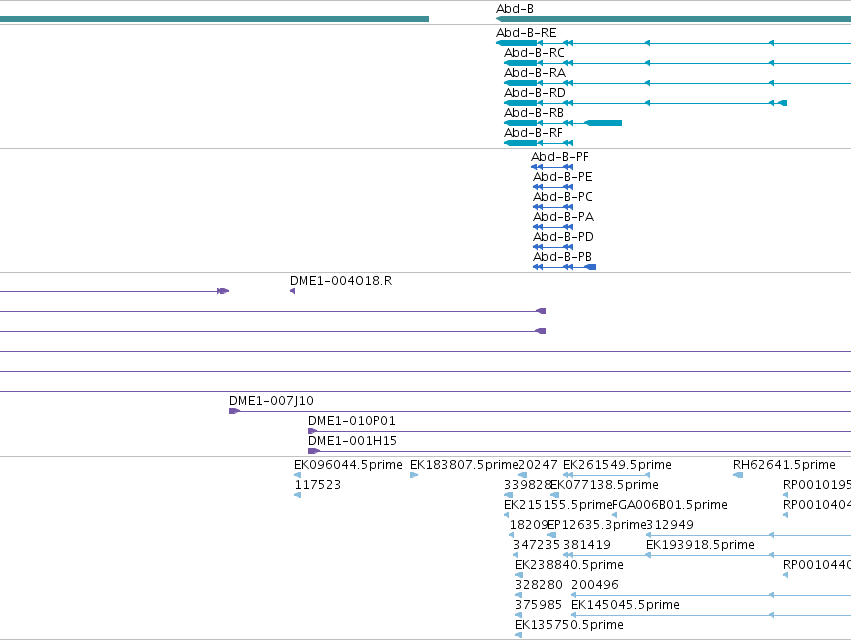Click the DME1-007J10 feature label
The width and height of the screenshot is (851, 640).
[x=271, y=401]
